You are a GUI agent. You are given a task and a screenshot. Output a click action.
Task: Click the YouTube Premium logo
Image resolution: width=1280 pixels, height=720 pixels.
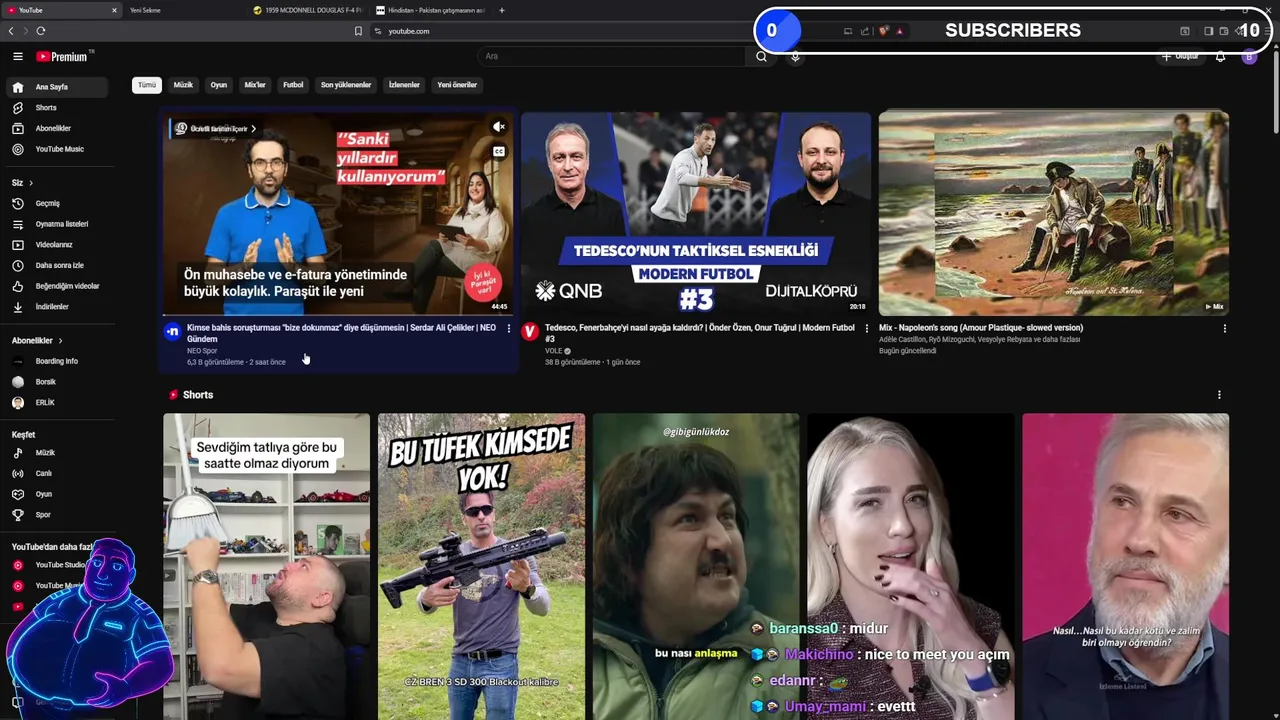click(x=61, y=57)
